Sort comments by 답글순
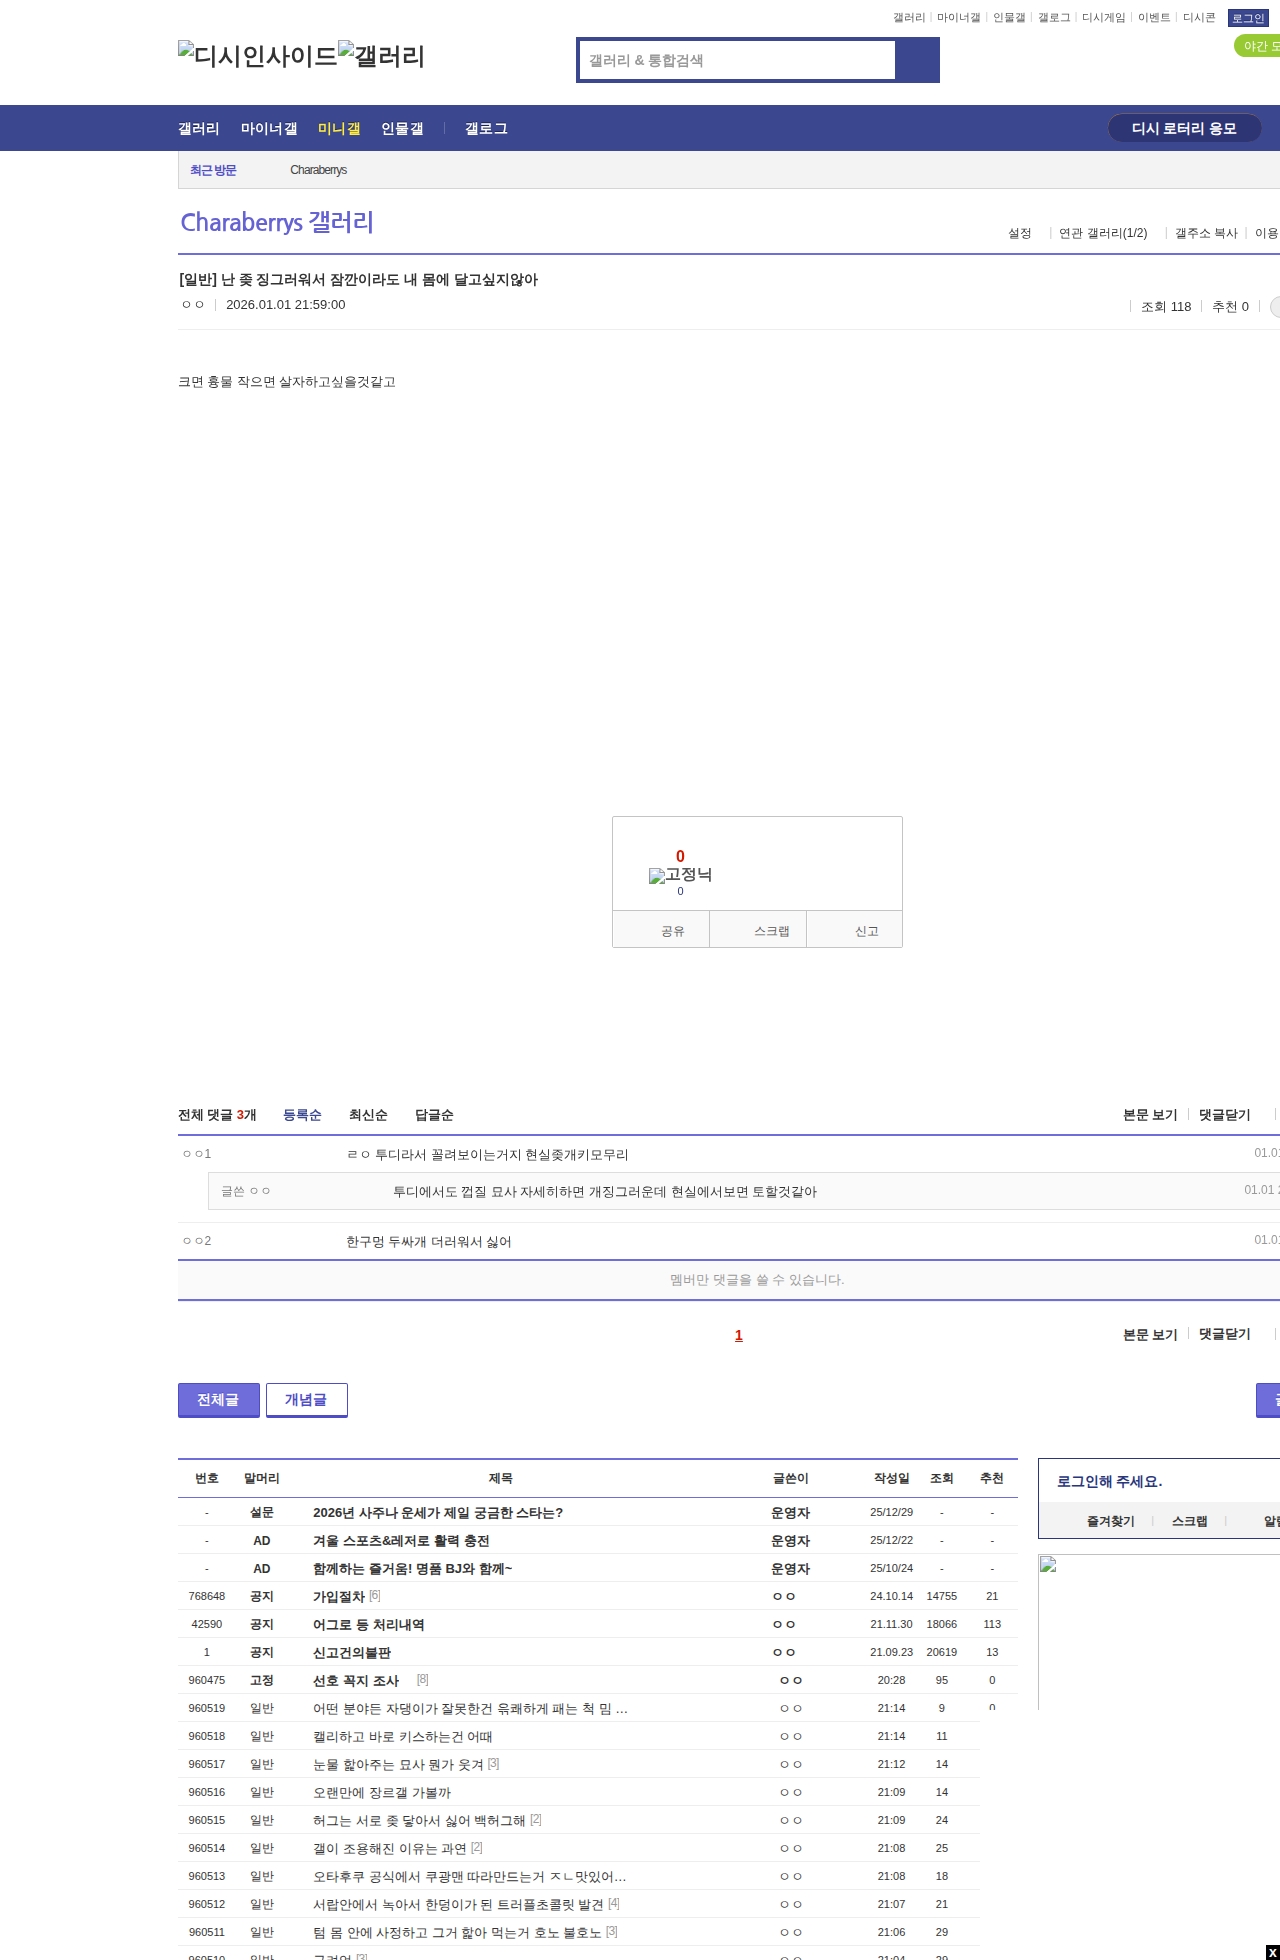Screen dimensions: 1280x1960 coord(434,1115)
